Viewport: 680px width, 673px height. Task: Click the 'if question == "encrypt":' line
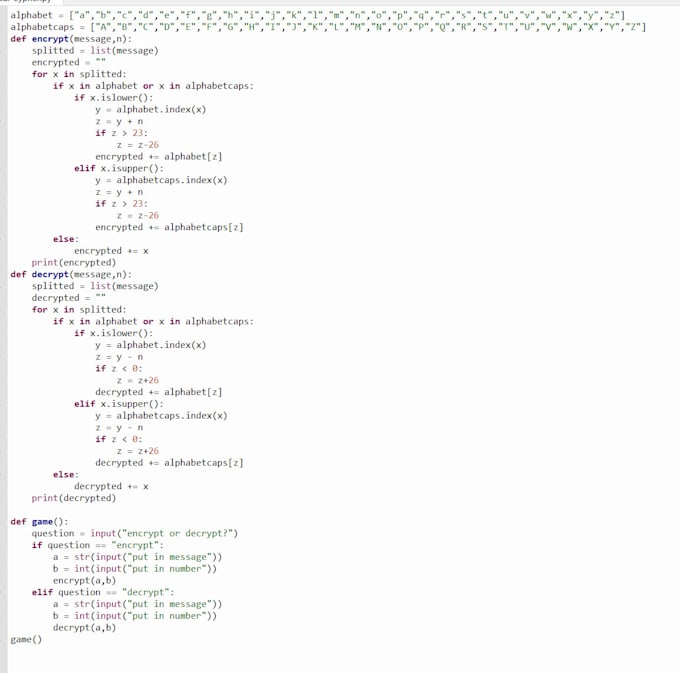click(98, 545)
